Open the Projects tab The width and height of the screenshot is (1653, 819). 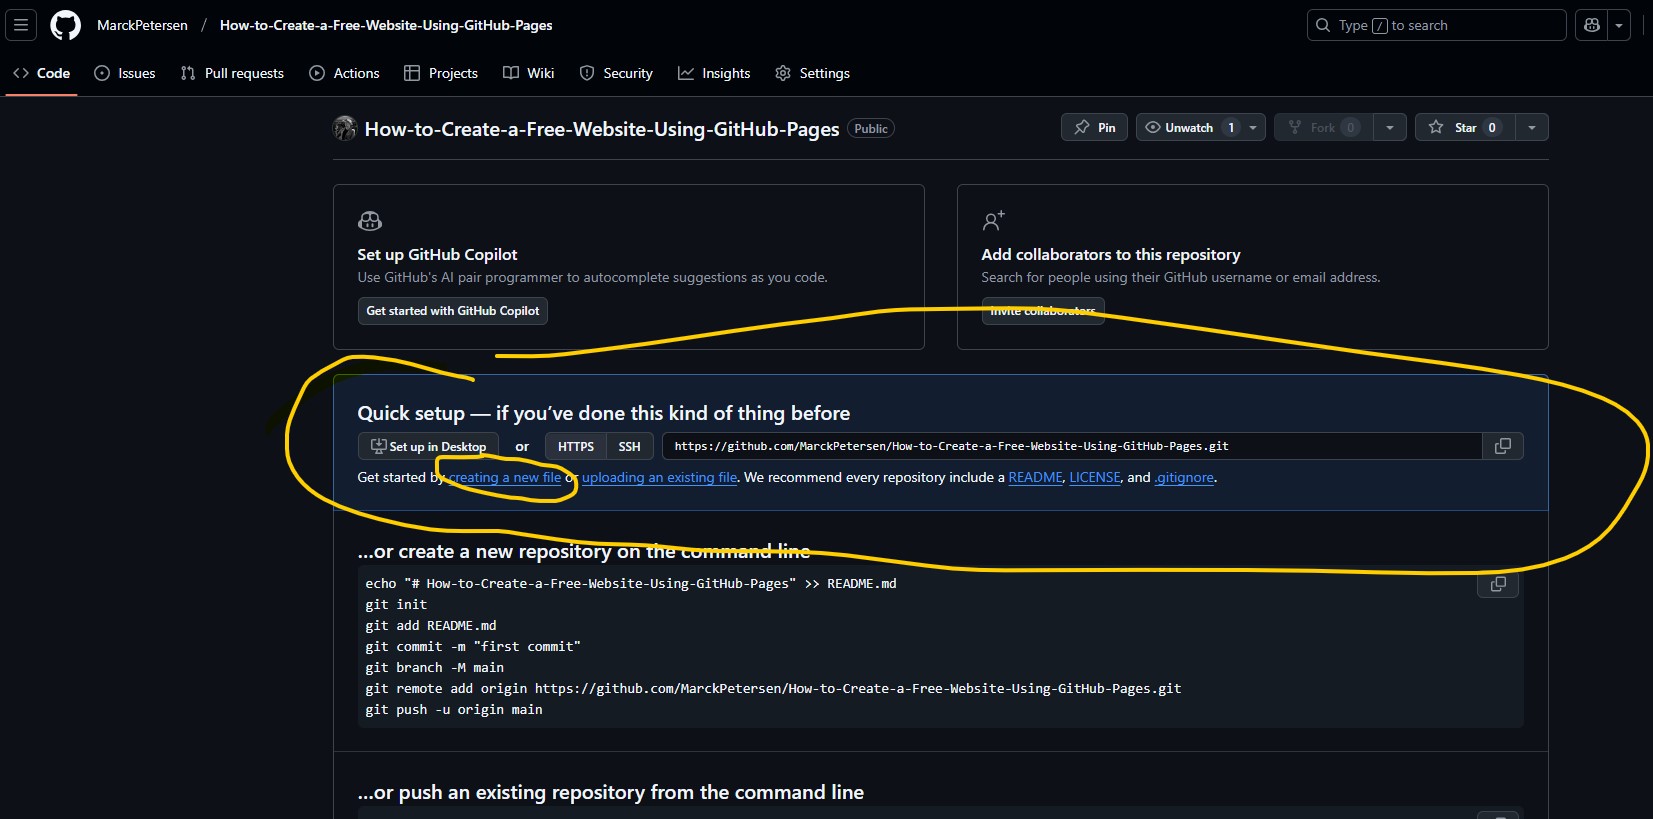point(441,73)
